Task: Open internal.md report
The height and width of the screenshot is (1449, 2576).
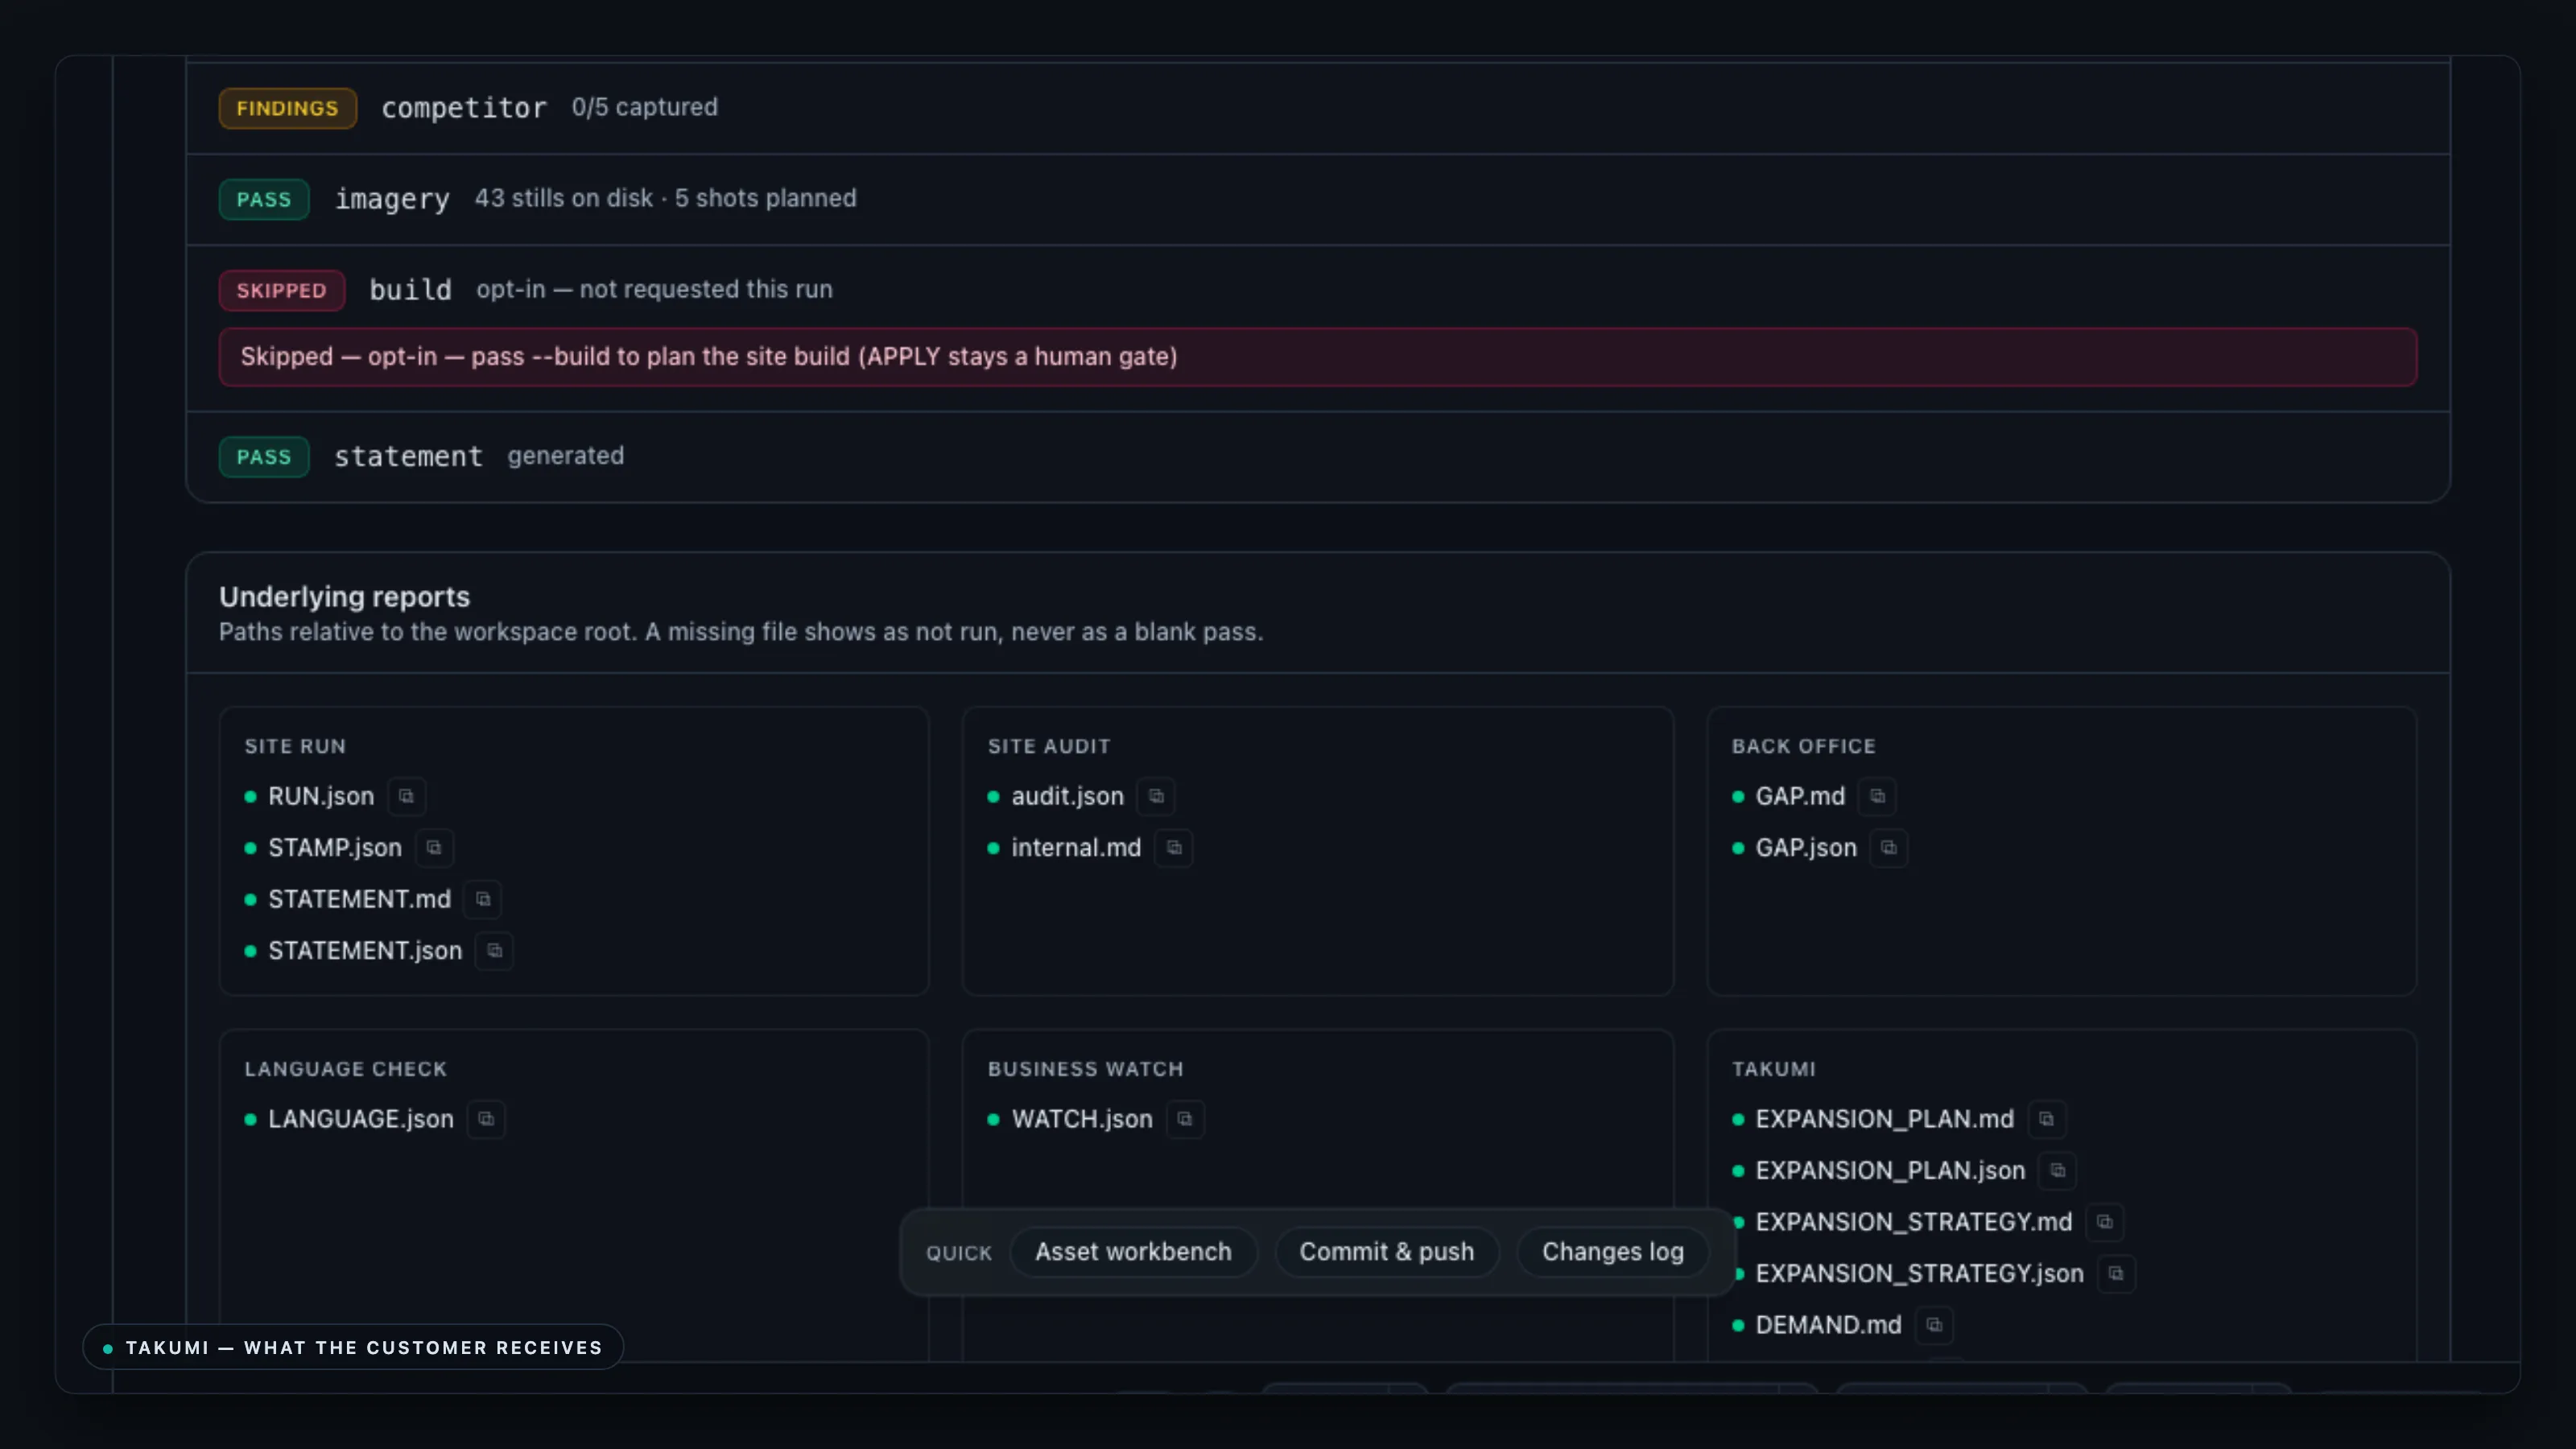Action: pos(1076,848)
